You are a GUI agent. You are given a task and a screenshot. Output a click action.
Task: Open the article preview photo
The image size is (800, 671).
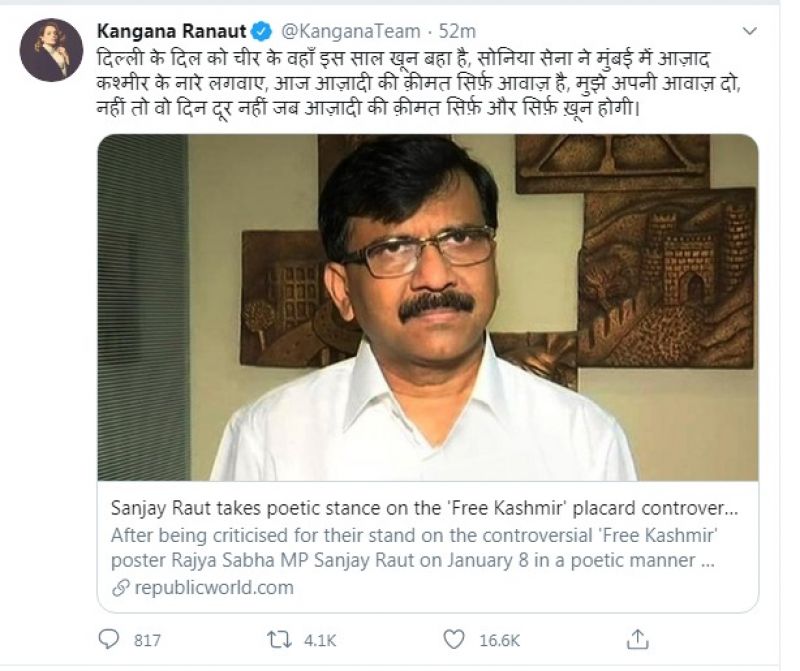(427, 307)
